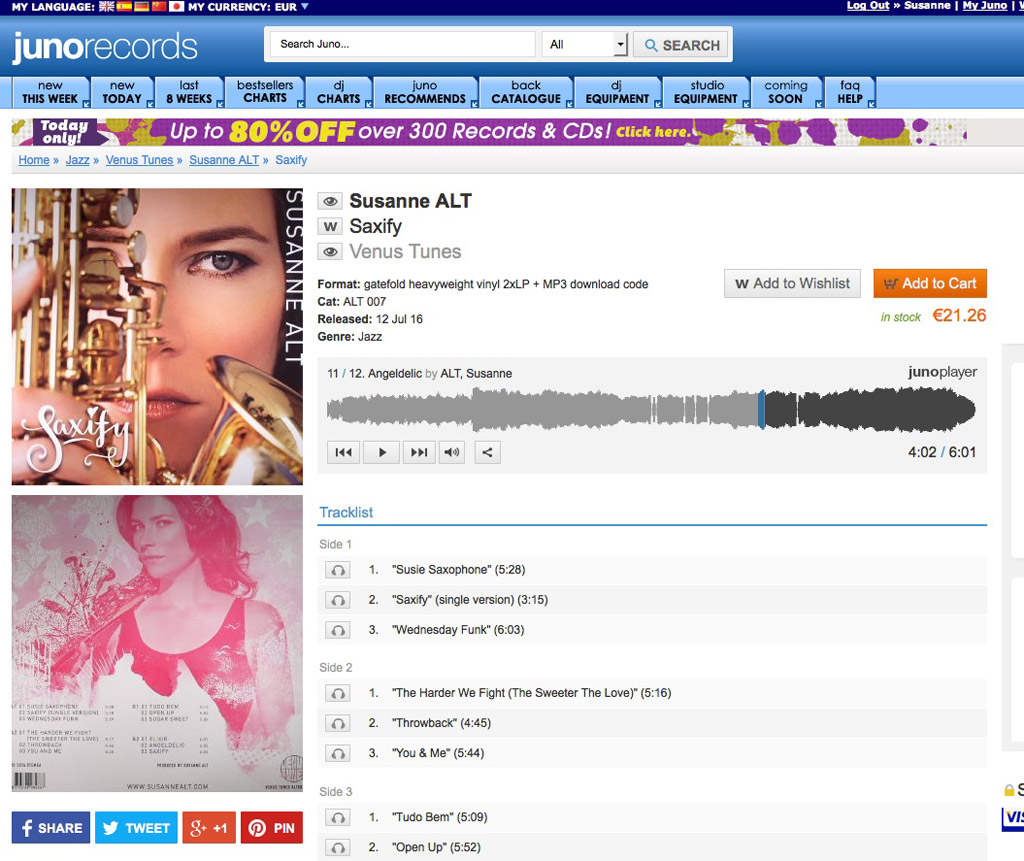Toggle watch eye icon for Susanne ALT
This screenshot has height=861, width=1024.
point(330,201)
